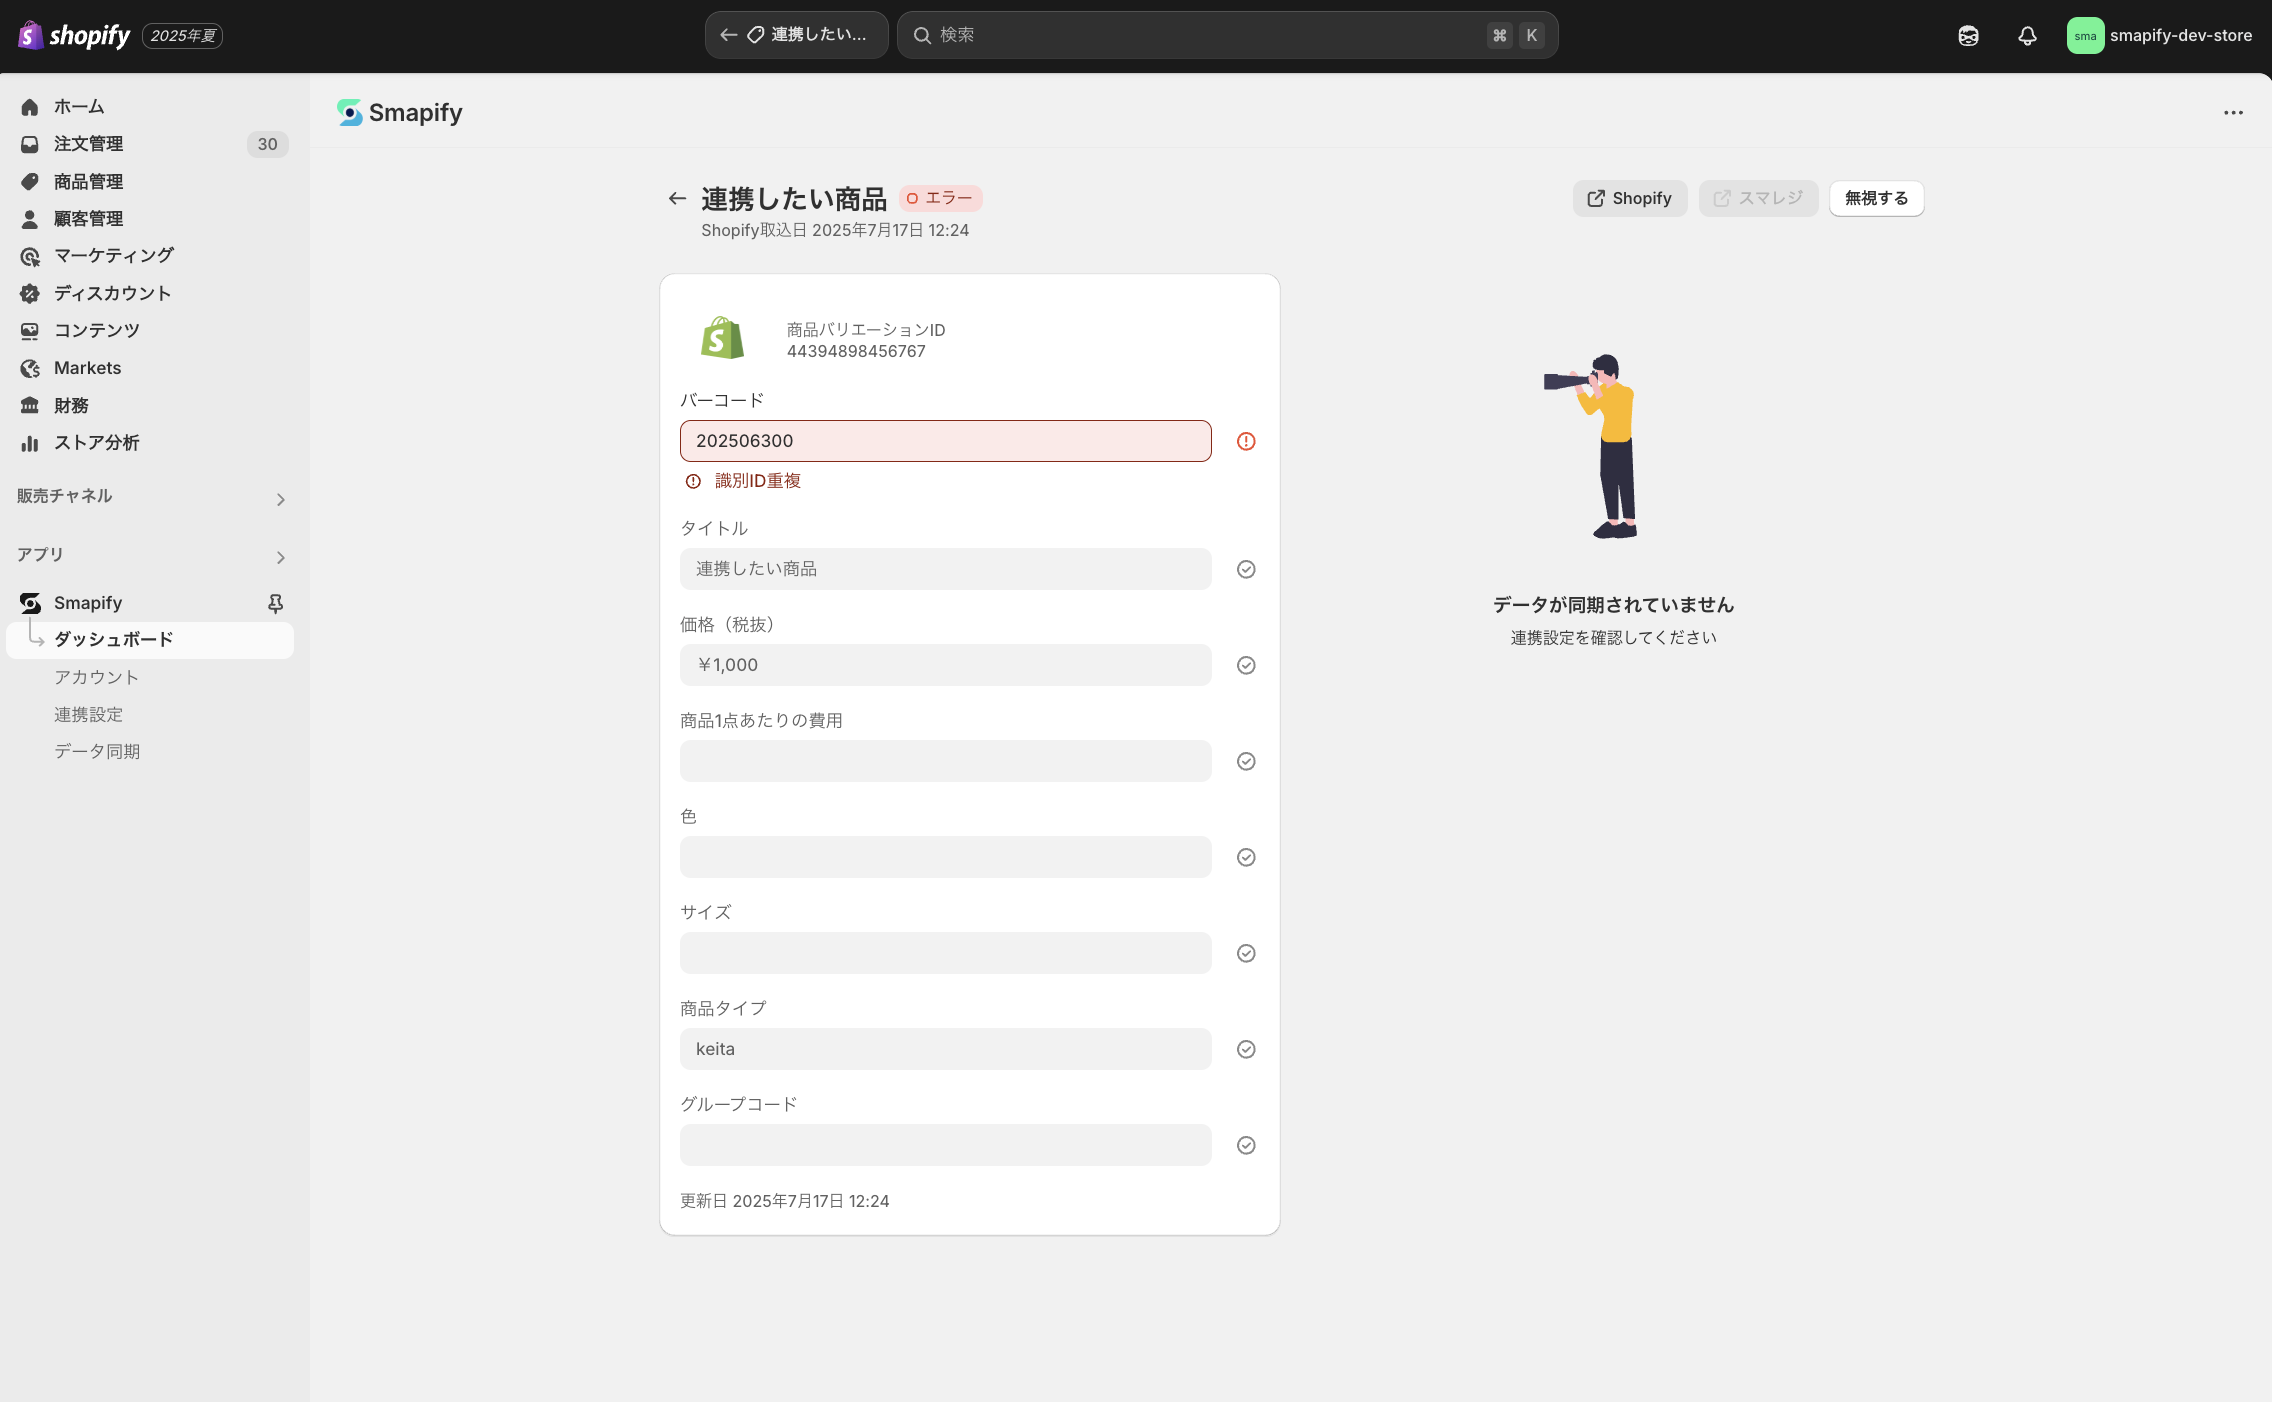Select ダッシュボード under Smapify
The image size is (2272, 1402).
(x=150, y=640)
